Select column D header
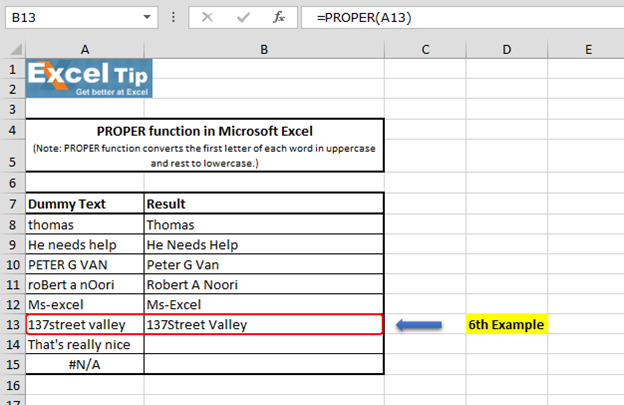624x405 pixels. [507, 50]
